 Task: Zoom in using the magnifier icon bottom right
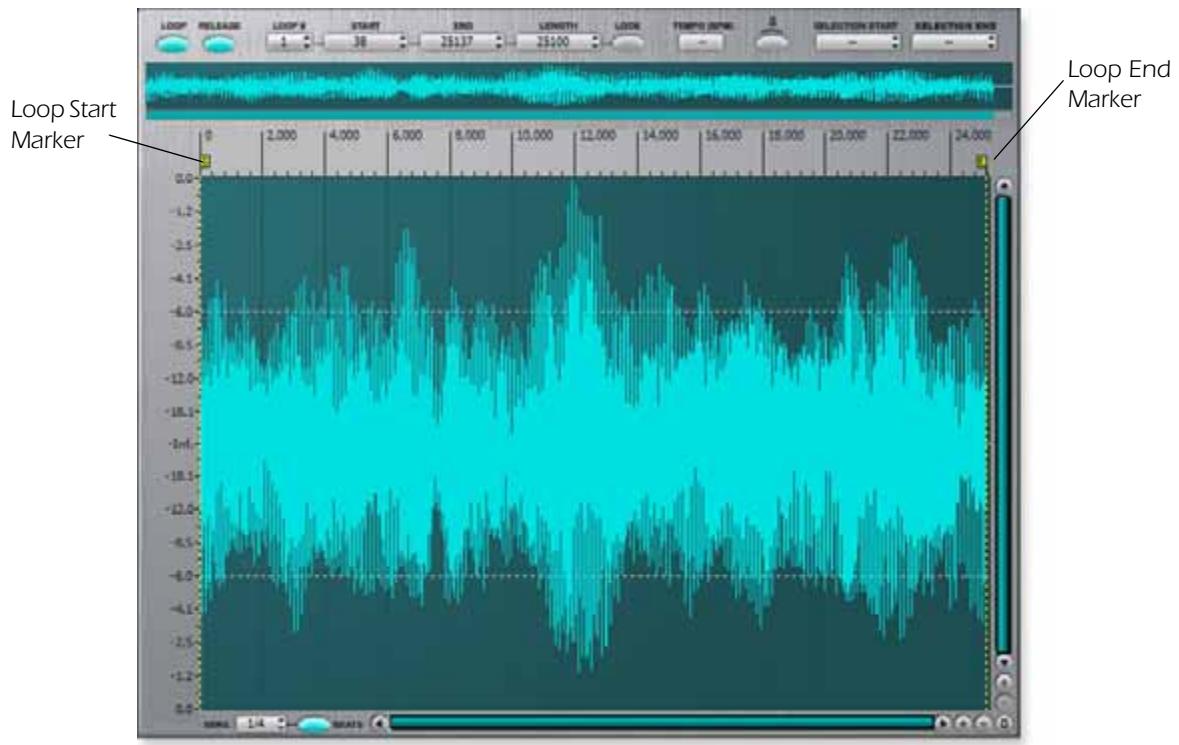click(963, 721)
